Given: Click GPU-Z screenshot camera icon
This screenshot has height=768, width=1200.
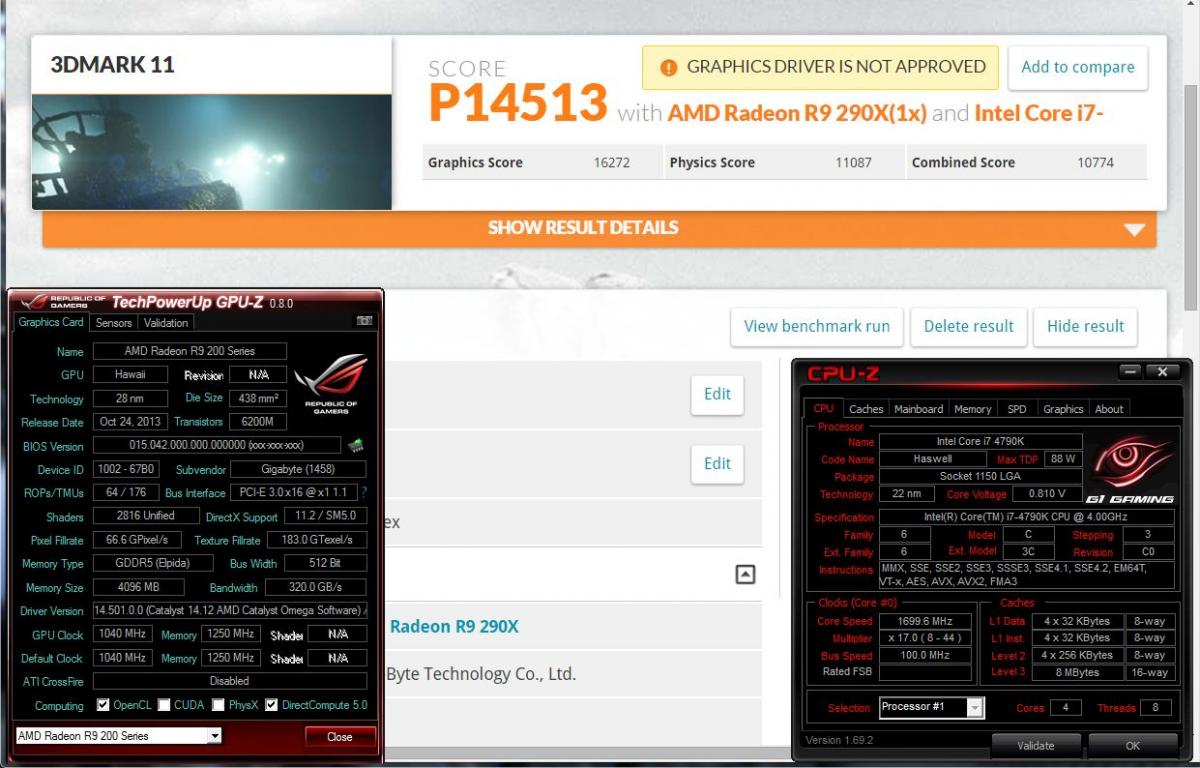Looking at the screenshot, I should (x=364, y=322).
